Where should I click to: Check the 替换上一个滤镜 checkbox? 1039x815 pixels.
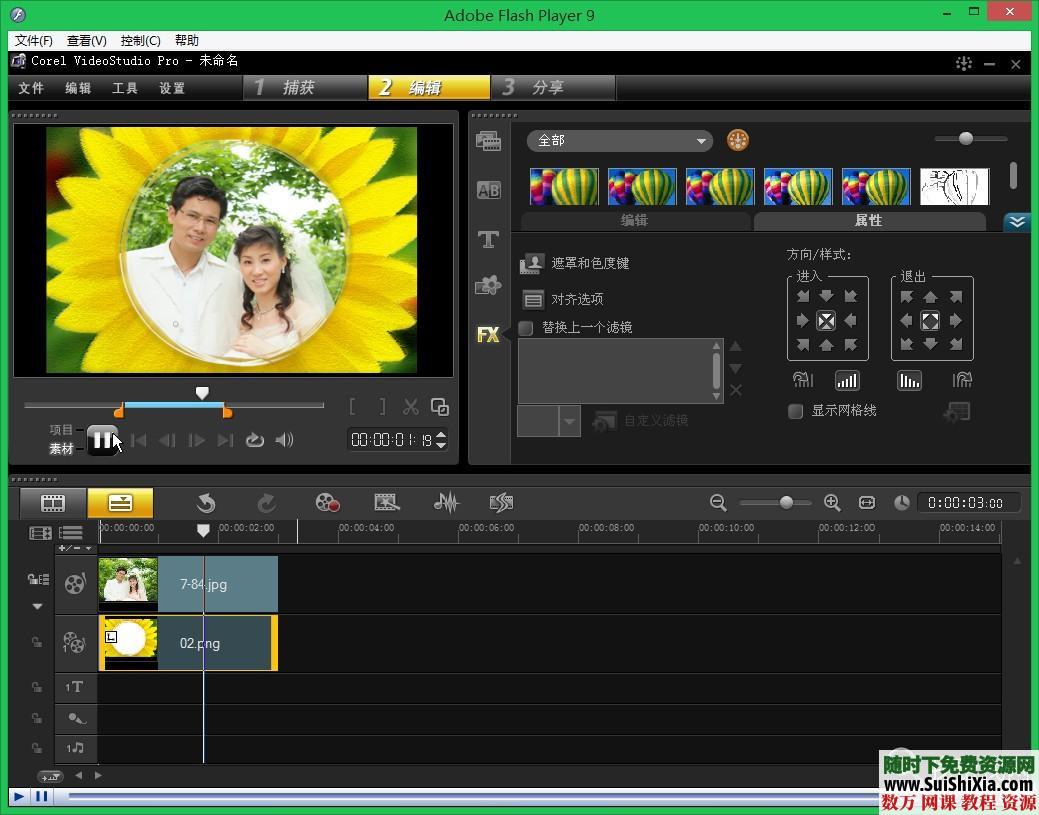[526, 328]
